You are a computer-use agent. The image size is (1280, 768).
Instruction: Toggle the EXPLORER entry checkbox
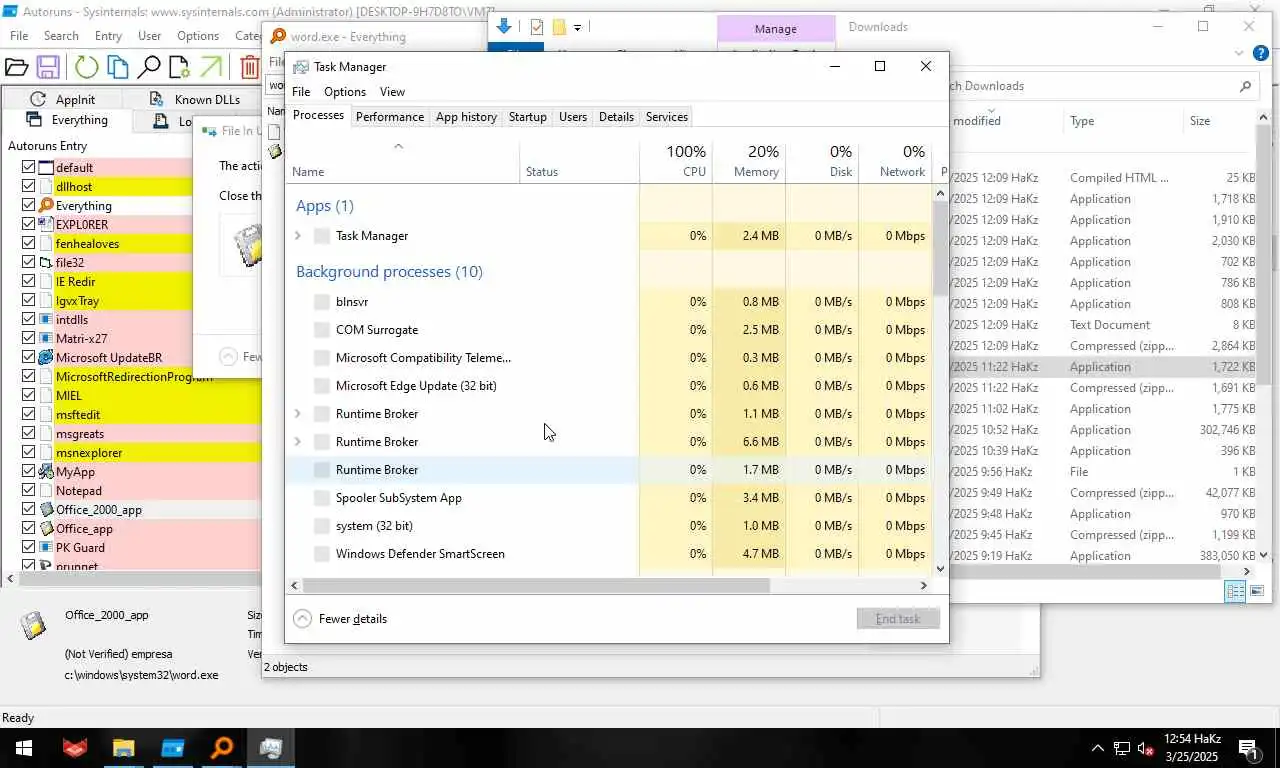(x=28, y=224)
